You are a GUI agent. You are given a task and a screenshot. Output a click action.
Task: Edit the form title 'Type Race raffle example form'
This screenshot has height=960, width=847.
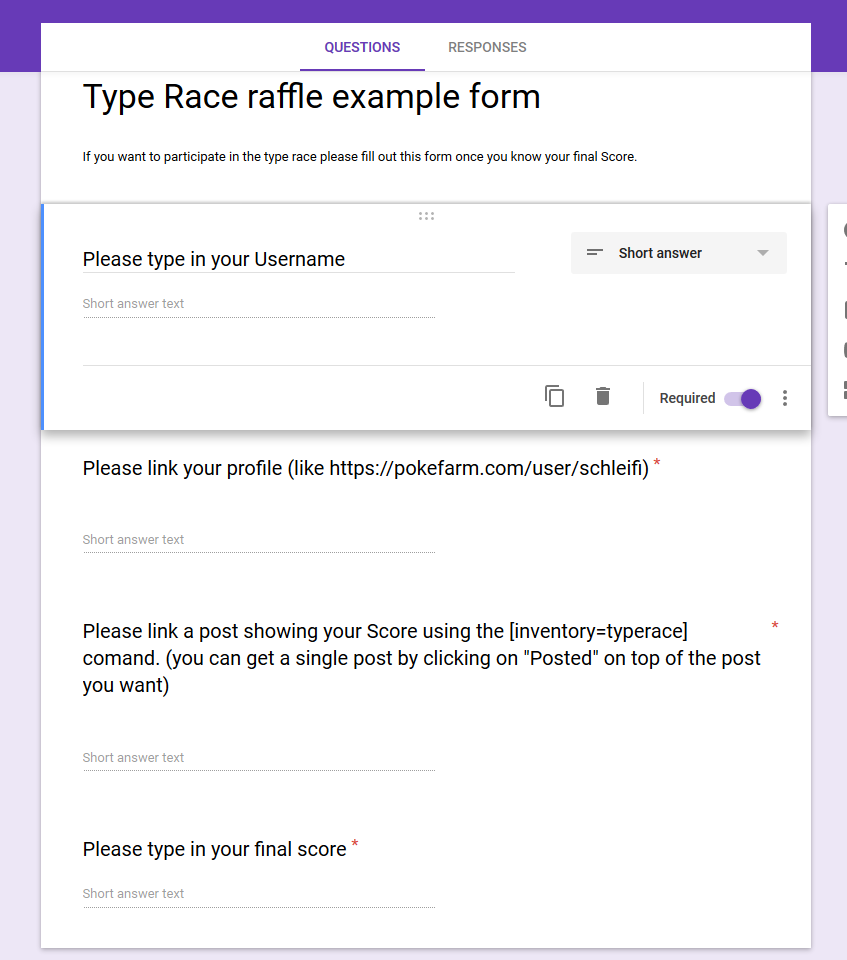(311, 97)
